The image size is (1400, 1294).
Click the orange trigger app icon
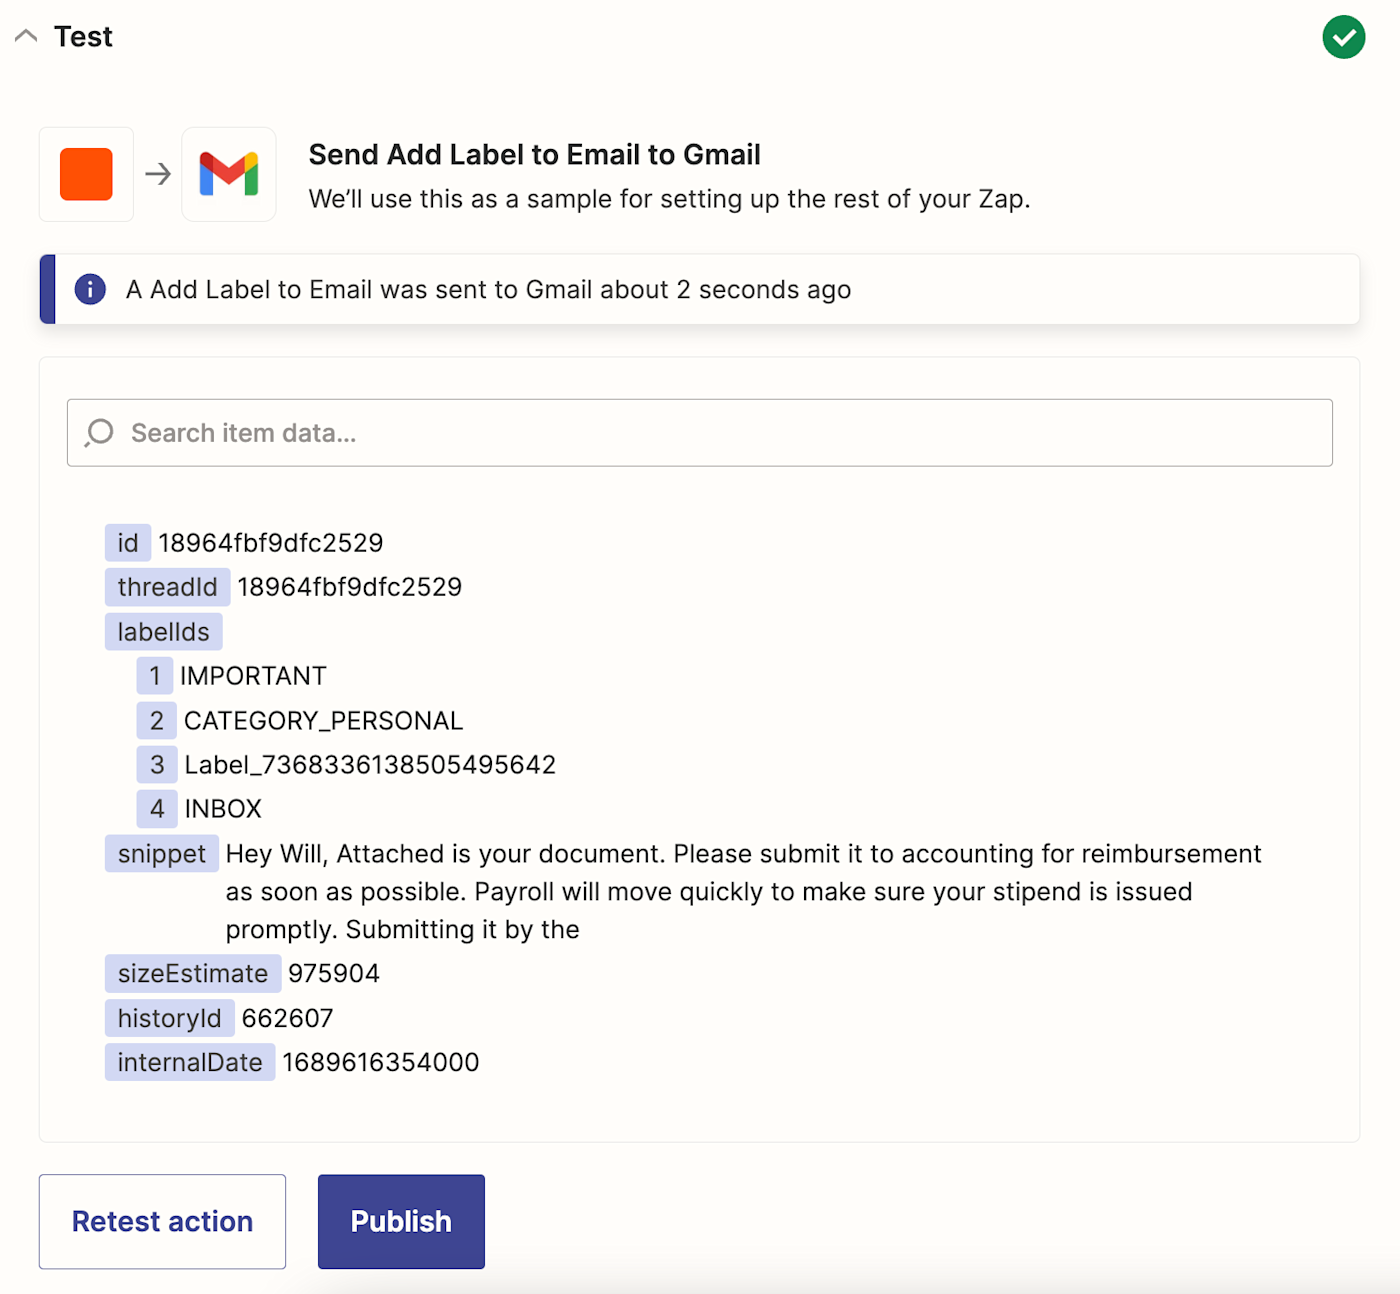[86, 174]
